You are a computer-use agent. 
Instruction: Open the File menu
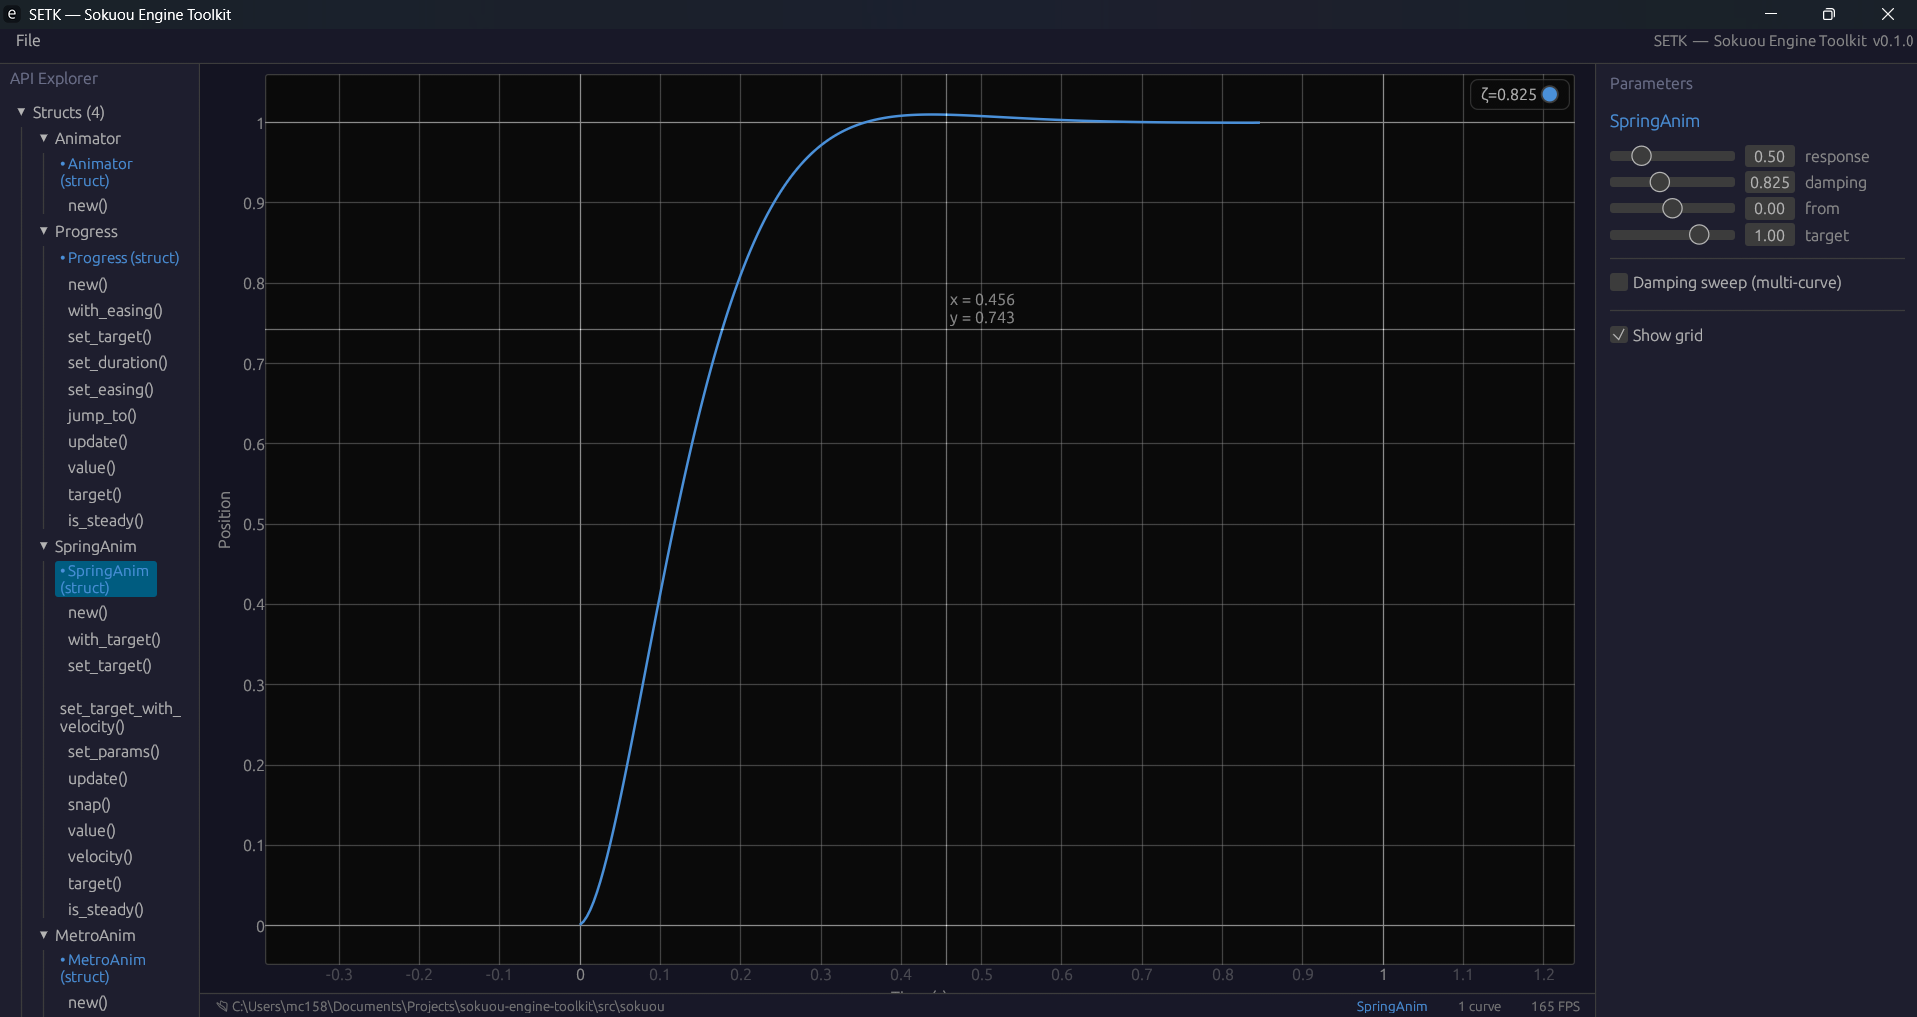point(28,41)
